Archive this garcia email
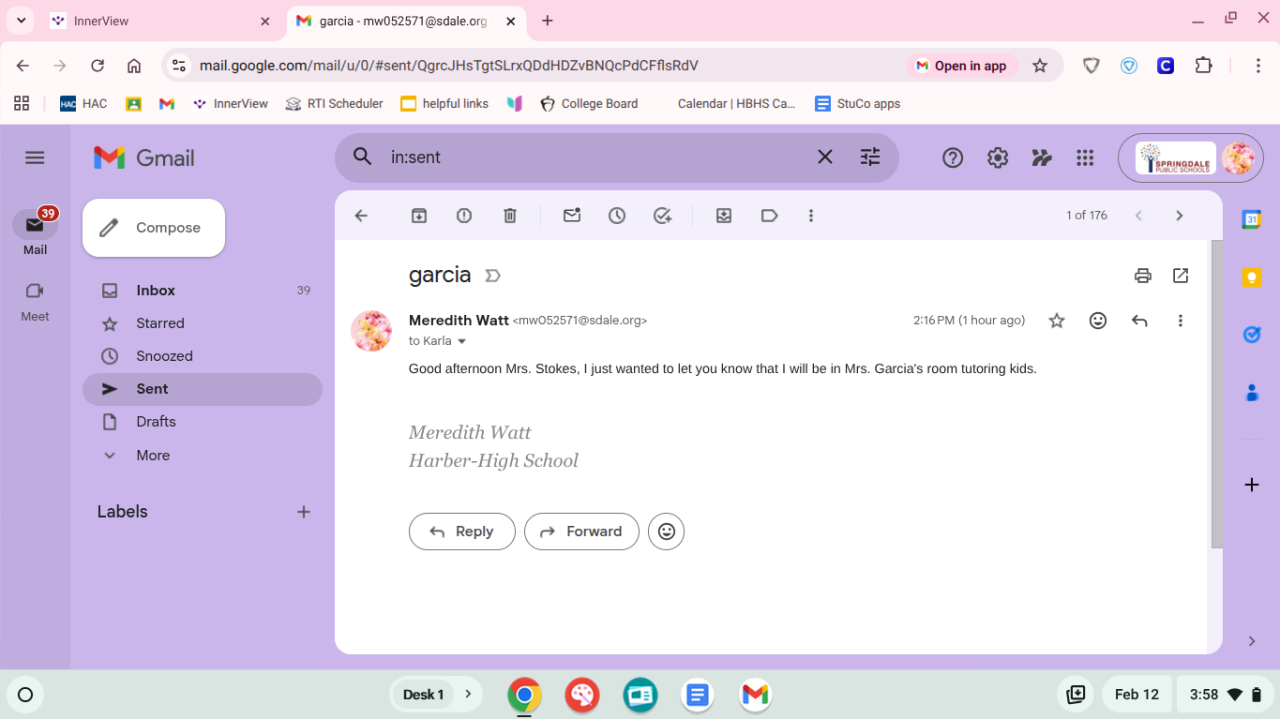This screenshot has height=719, width=1280. (x=419, y=216)
